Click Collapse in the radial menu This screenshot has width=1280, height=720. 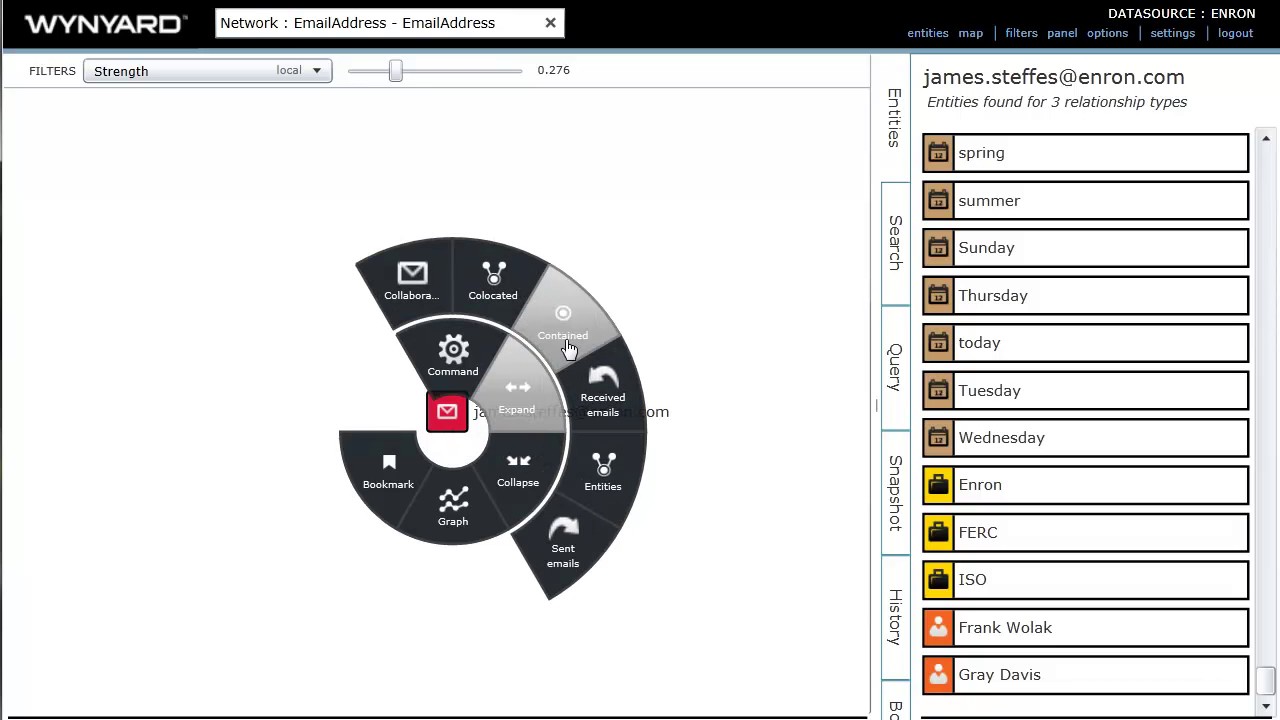(518, 471)
